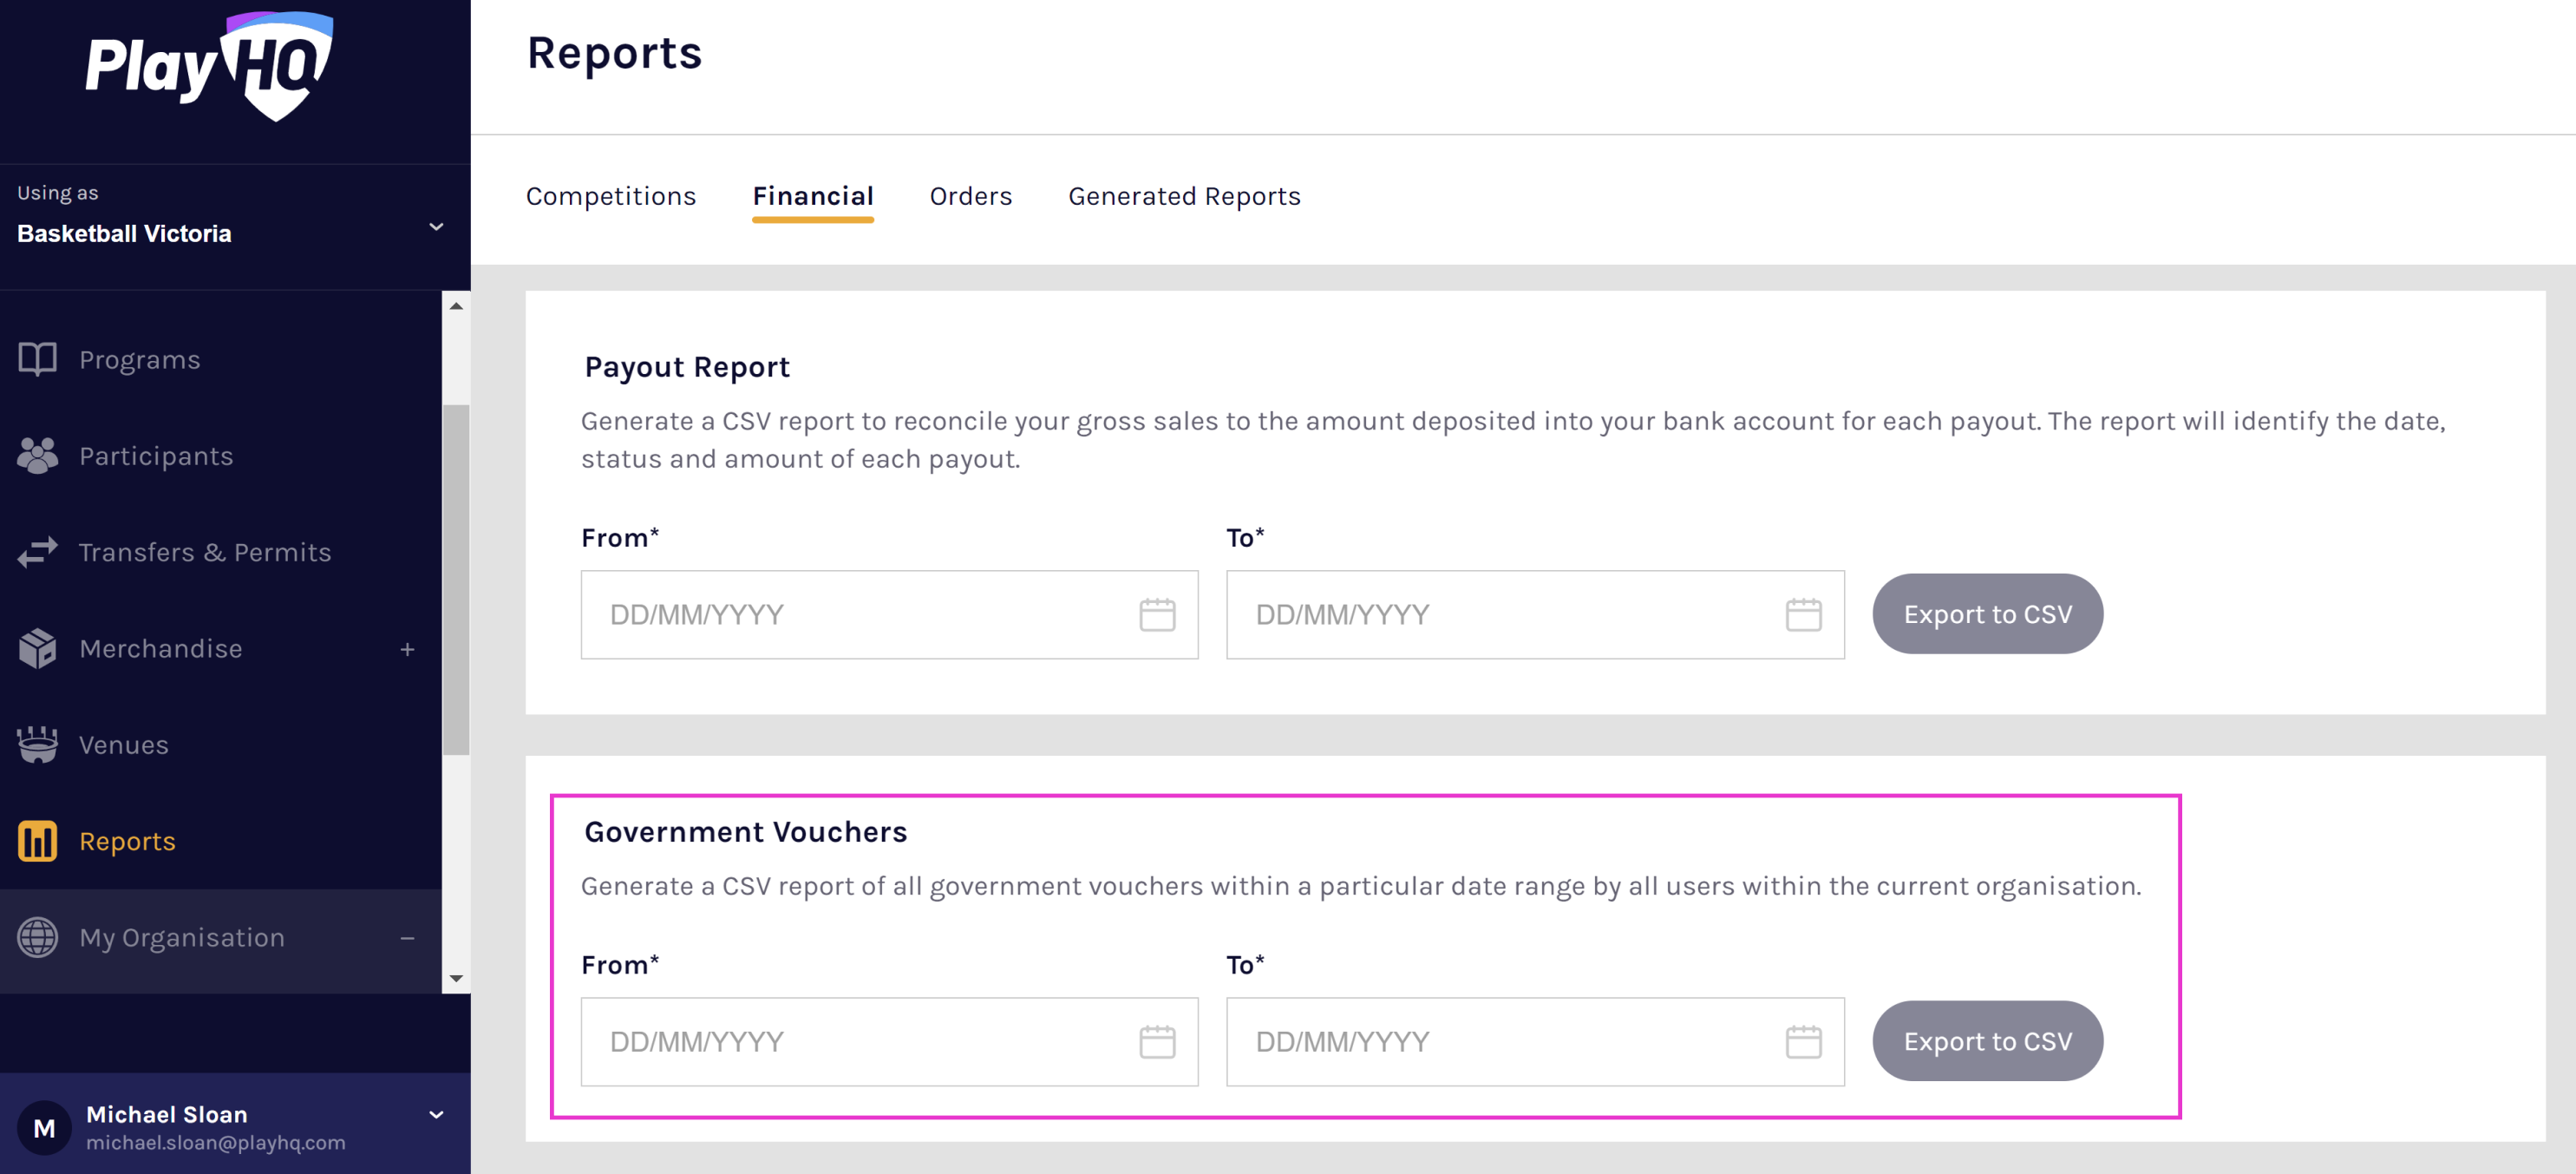The image size is (2576, 1174).
Task: Expand the Merchandise menu item
Action: [407, 648]
